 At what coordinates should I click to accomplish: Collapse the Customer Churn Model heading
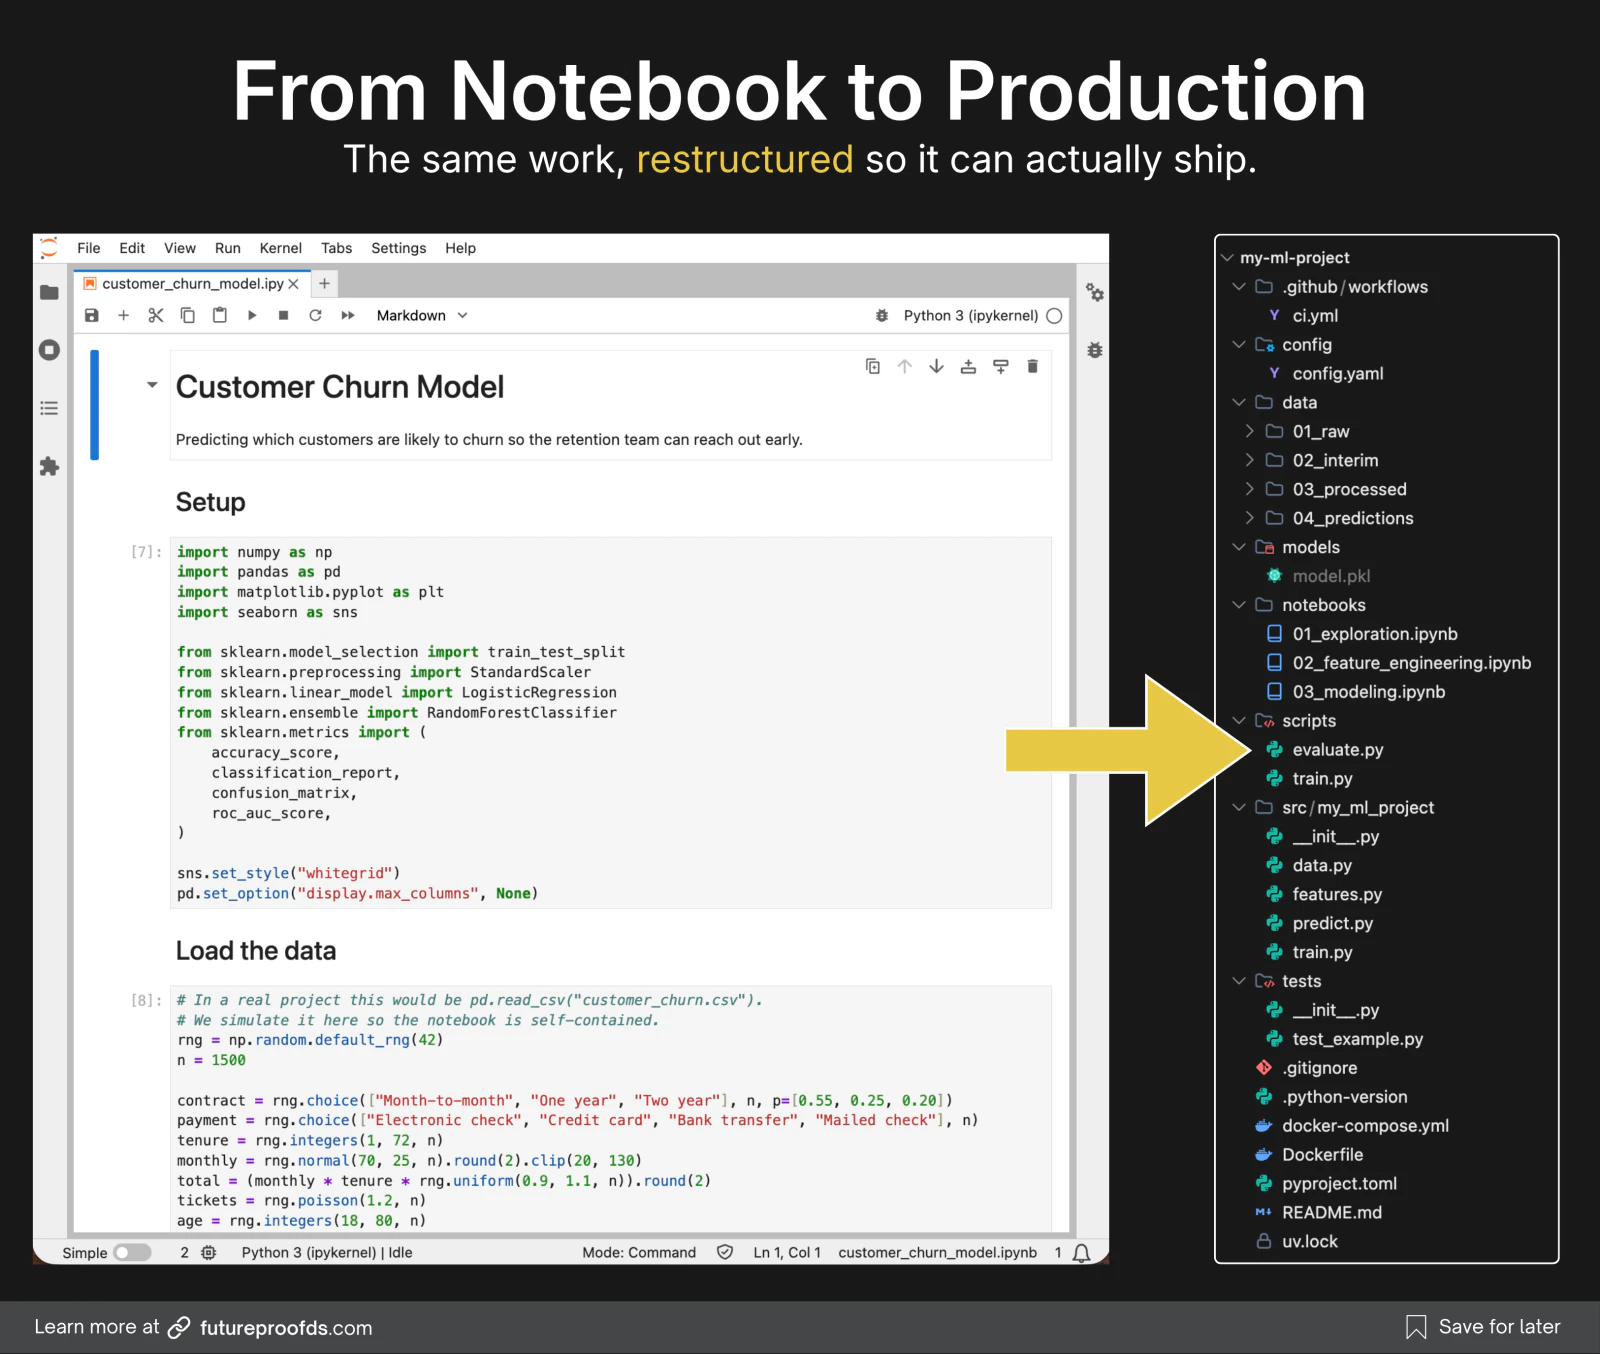(x=152, y=384)
